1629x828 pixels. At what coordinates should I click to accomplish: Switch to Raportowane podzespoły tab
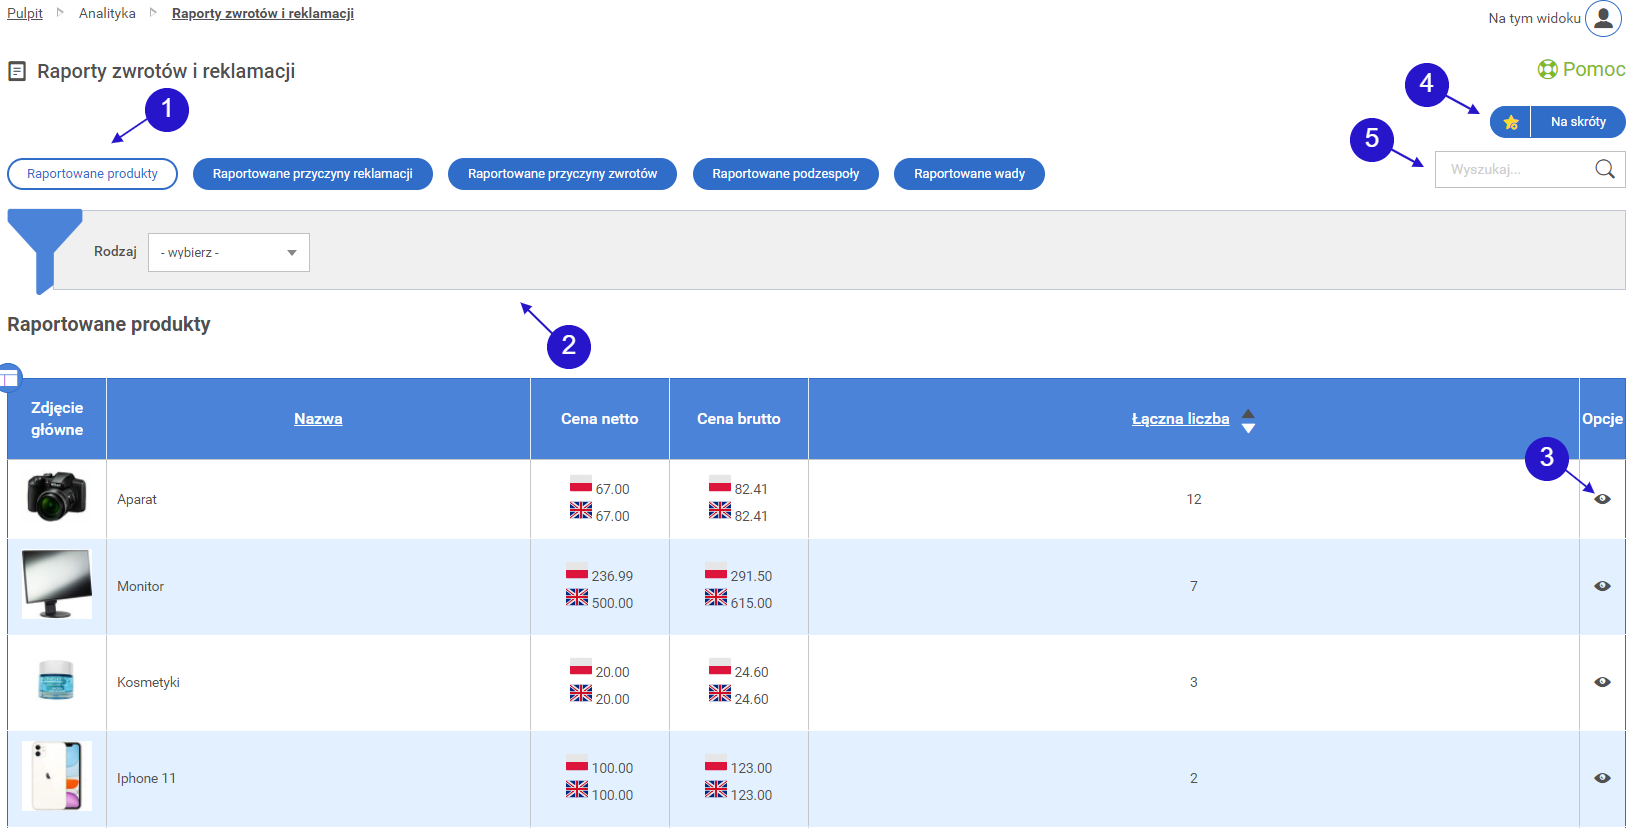coord(785,174)
